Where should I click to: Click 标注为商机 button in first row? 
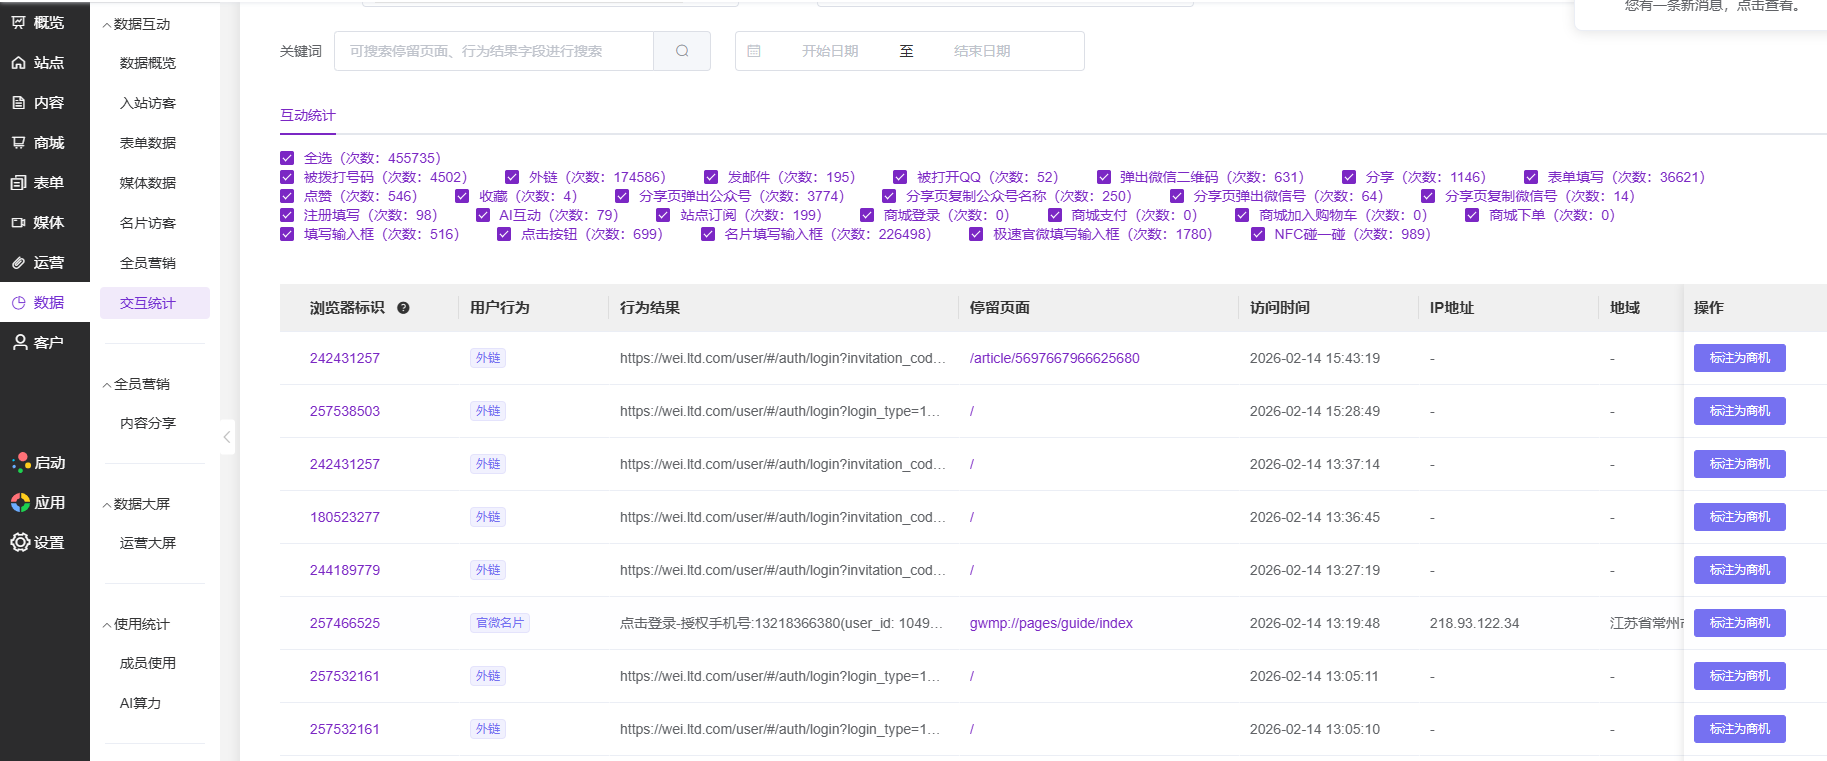(1739, 358)
